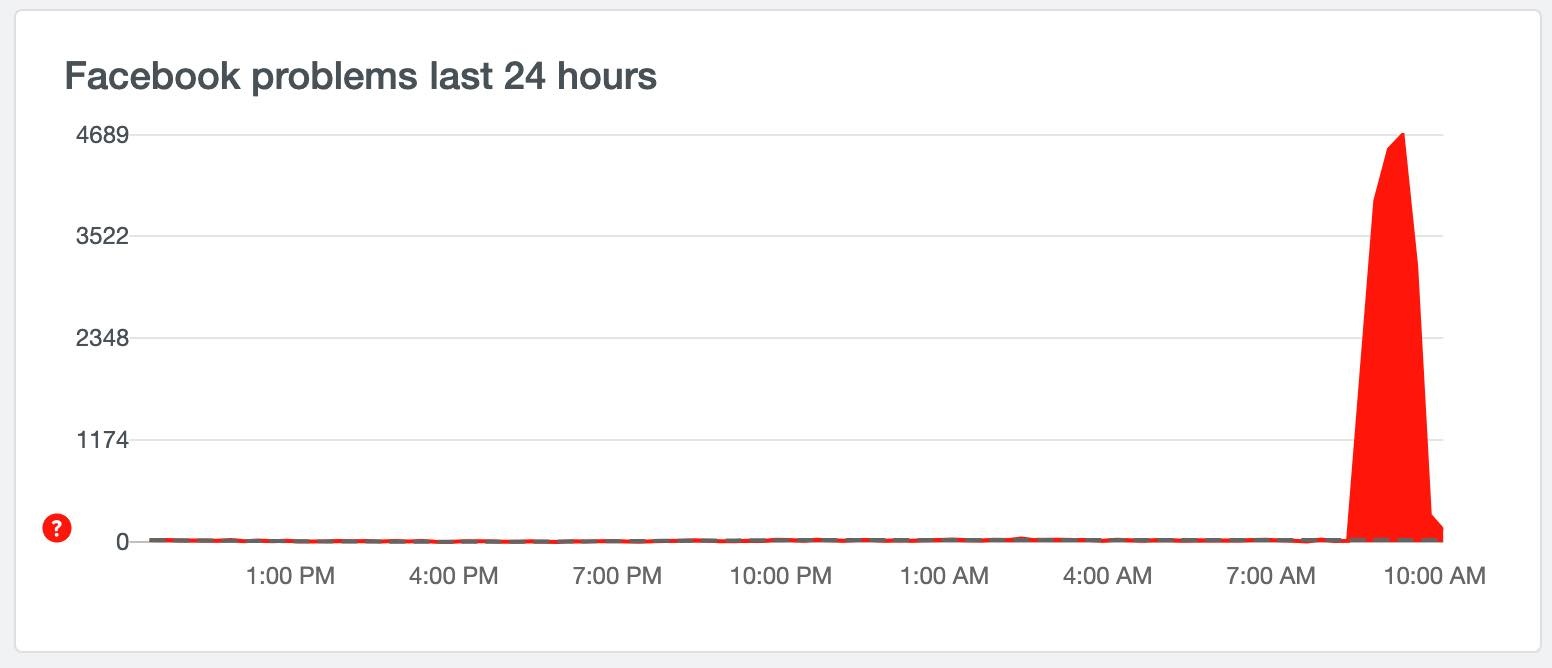Click the 3522 y-axis label

[x=102, y=236]
